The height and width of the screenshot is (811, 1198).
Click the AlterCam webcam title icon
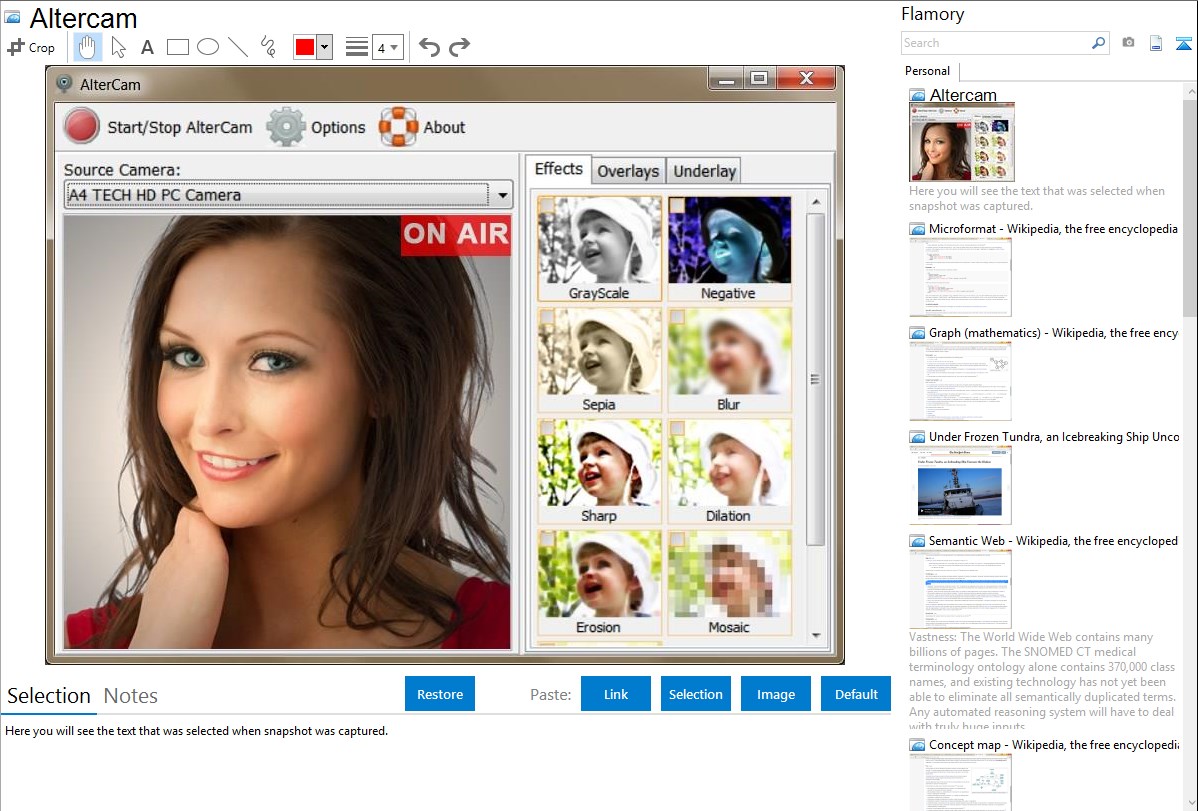(65, 84)
